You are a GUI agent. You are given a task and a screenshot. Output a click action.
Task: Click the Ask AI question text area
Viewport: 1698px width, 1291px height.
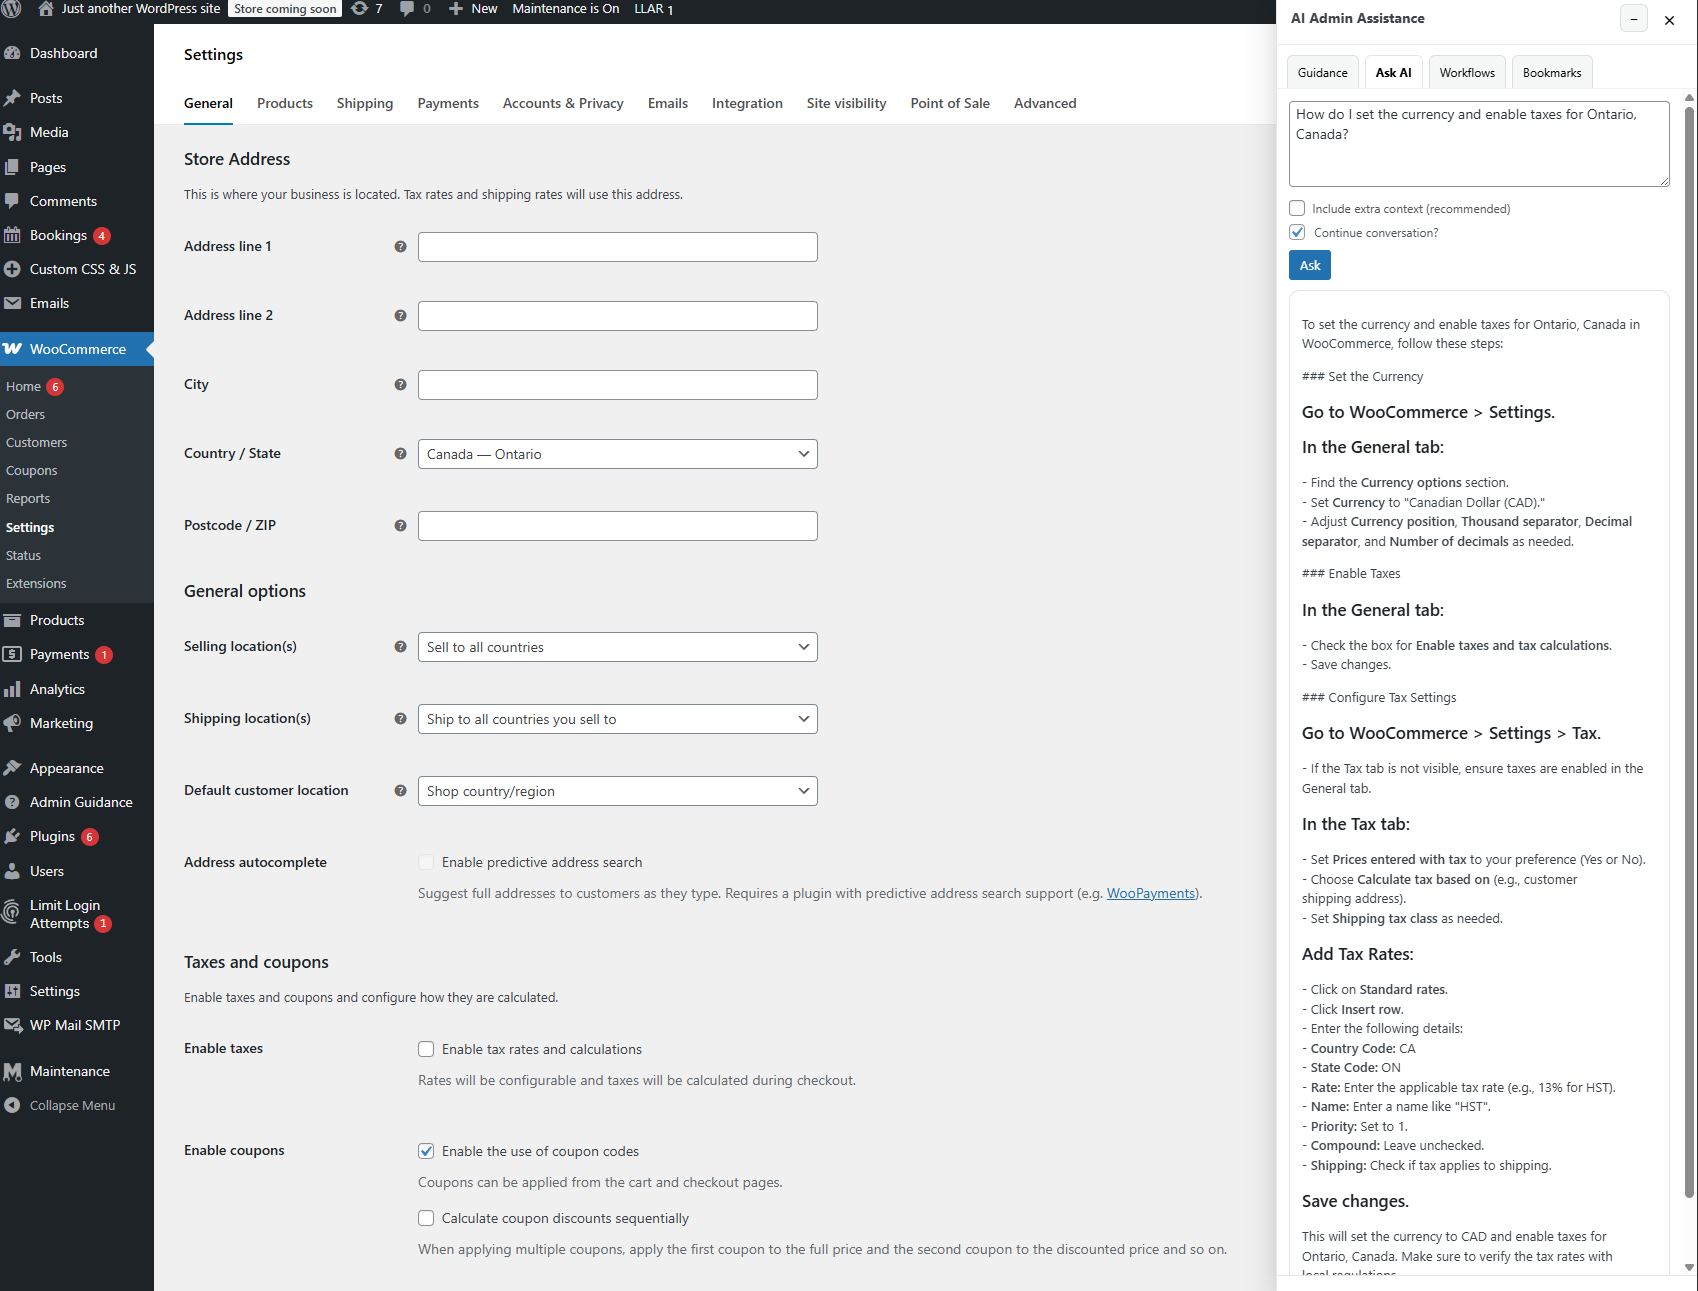click(x=1479, y=144)
